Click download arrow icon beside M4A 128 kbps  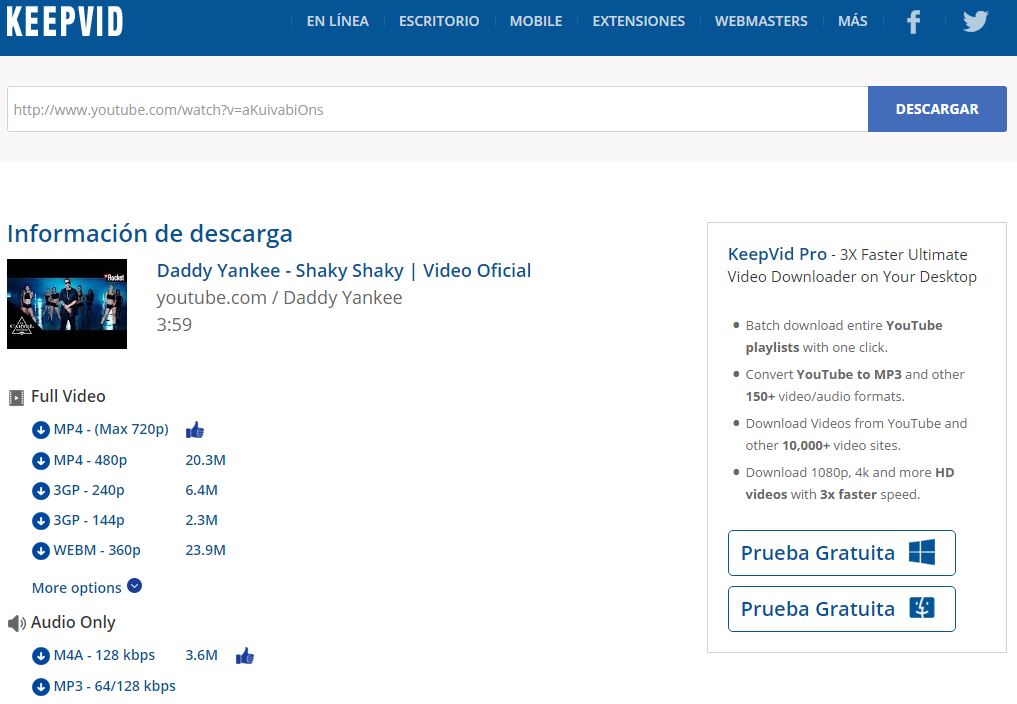41,656
